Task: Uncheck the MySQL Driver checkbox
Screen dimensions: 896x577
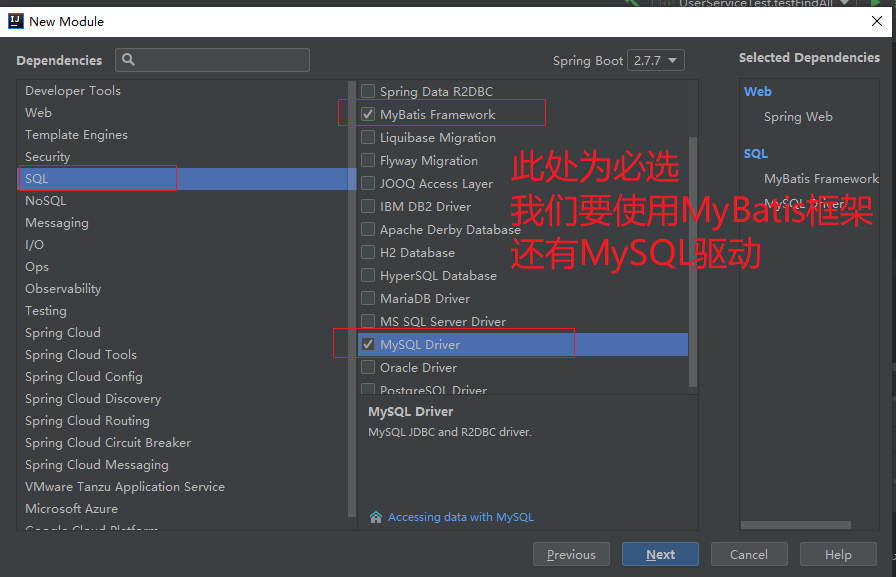Action: point(368,345)
